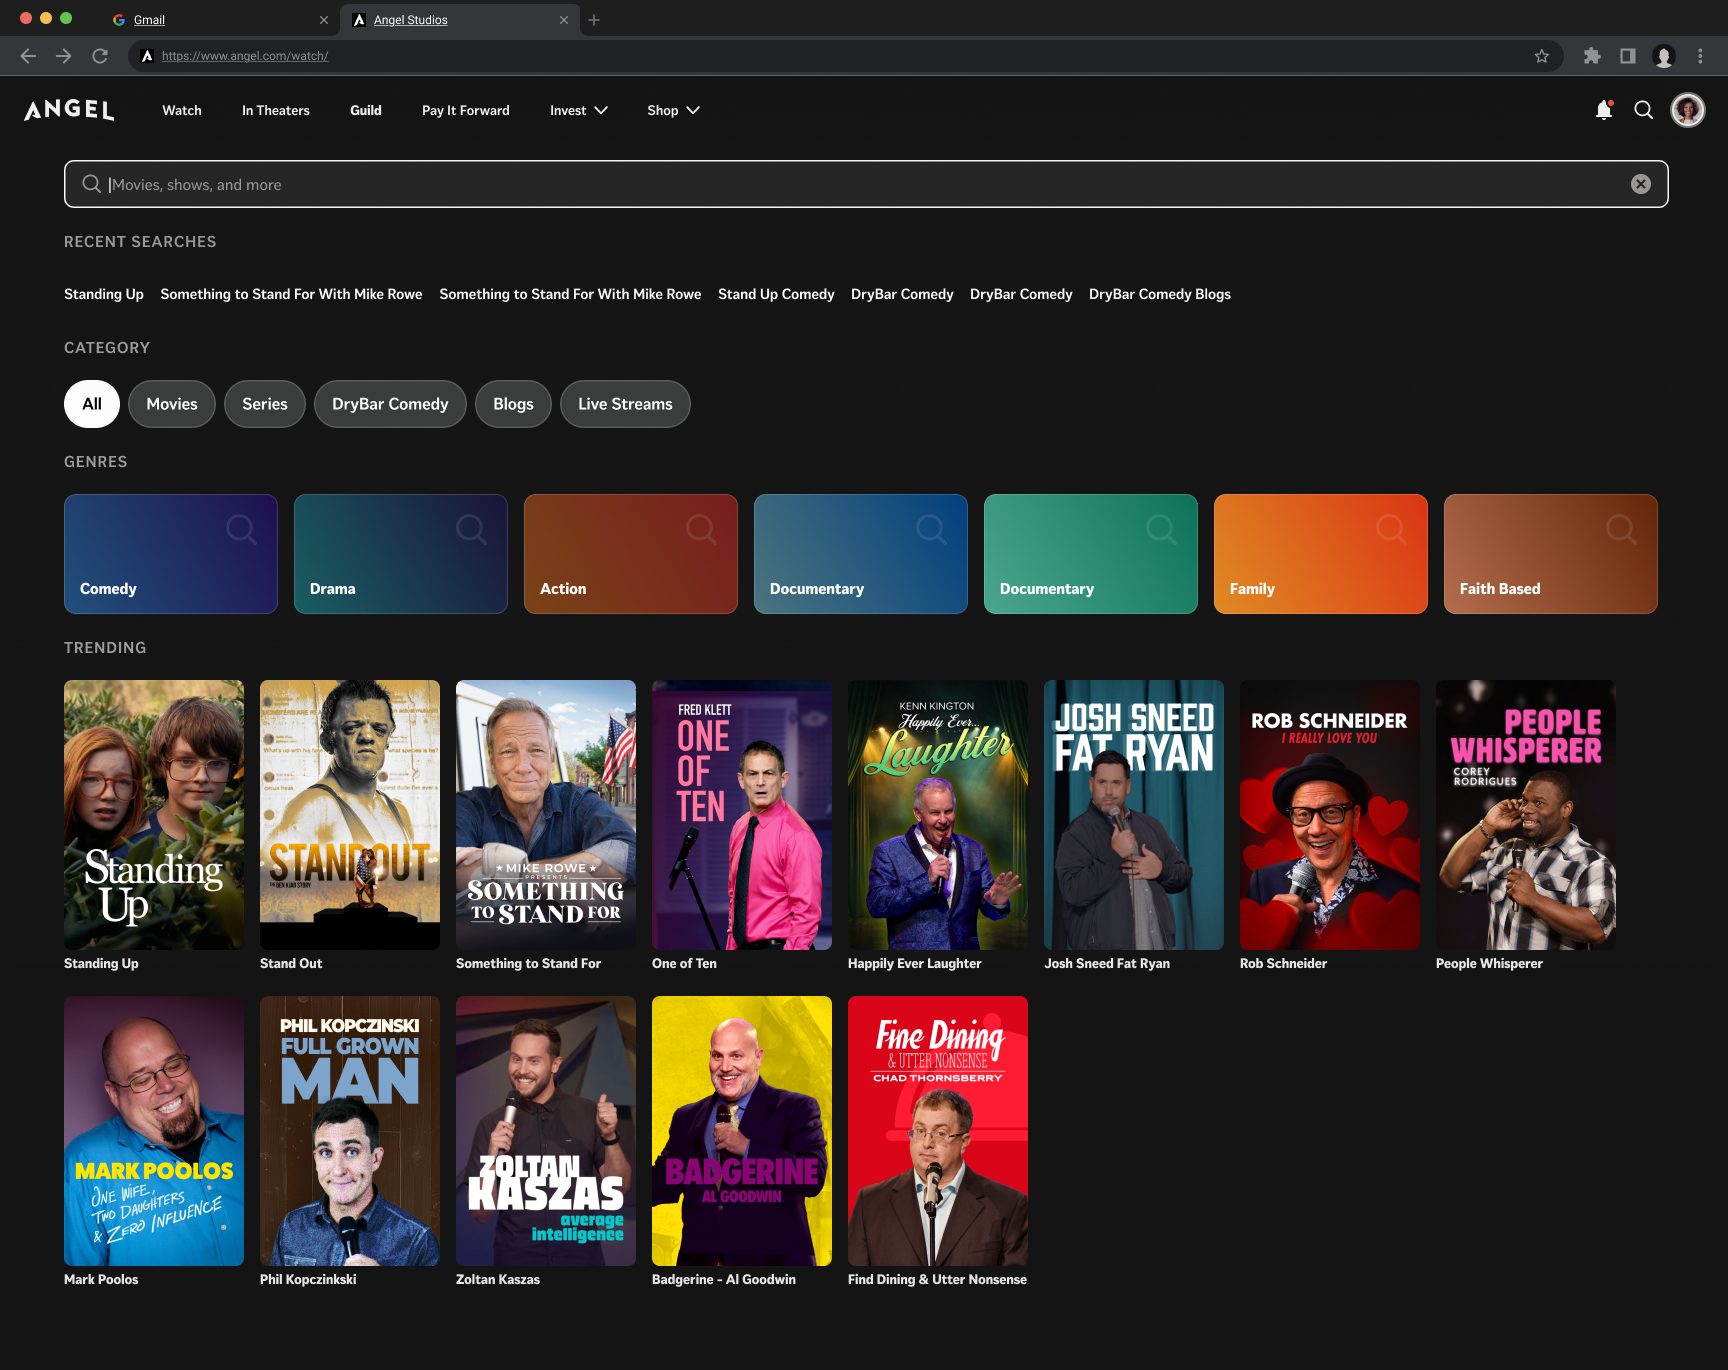The width and height of the screenshot is (1728, 1370).
Task: Filter by Movies category
Action: point(172,404)
